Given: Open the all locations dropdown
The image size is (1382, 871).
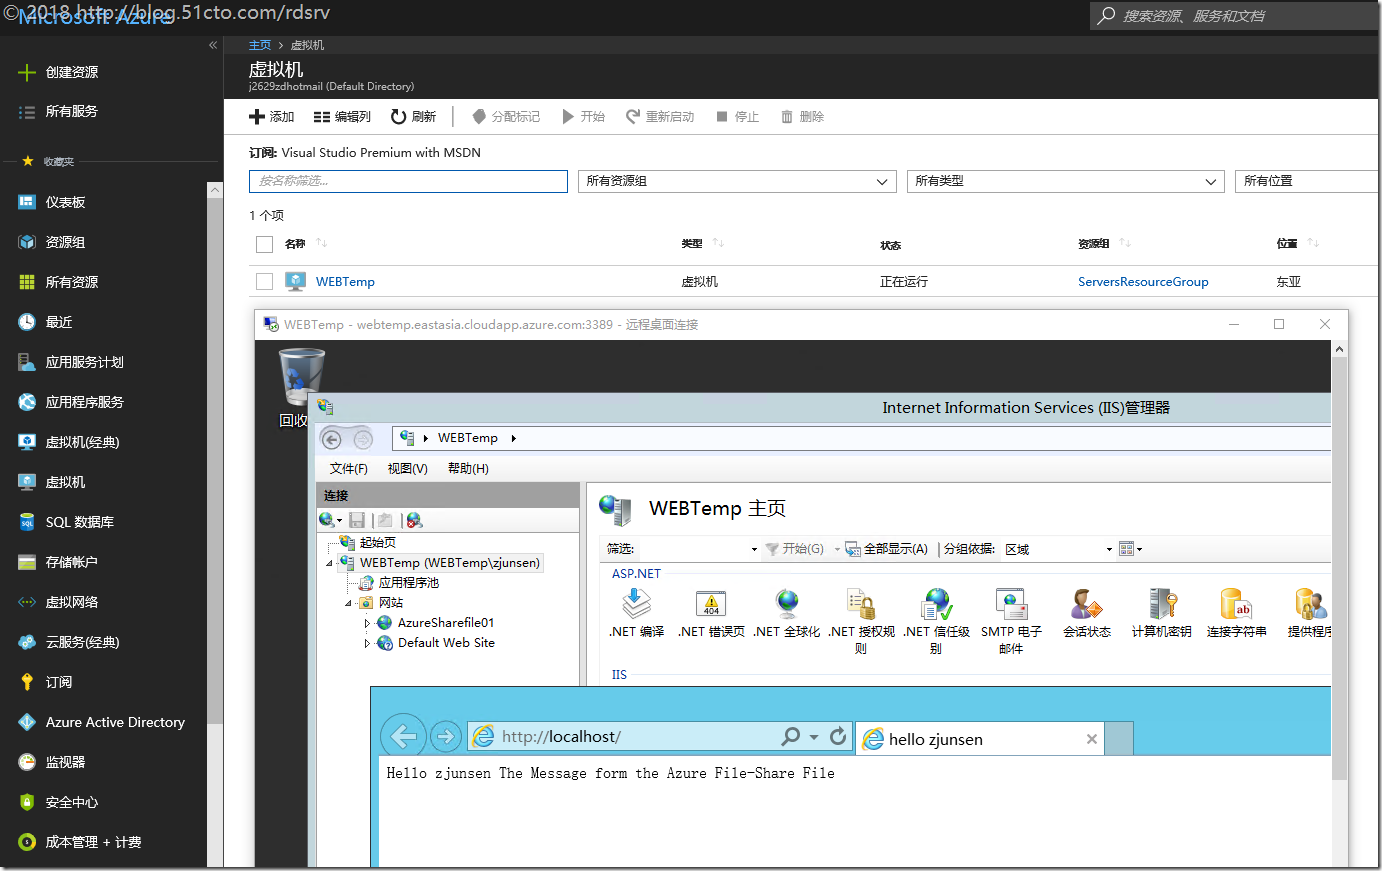Looking at the screenshot, I should [1307, 181].
